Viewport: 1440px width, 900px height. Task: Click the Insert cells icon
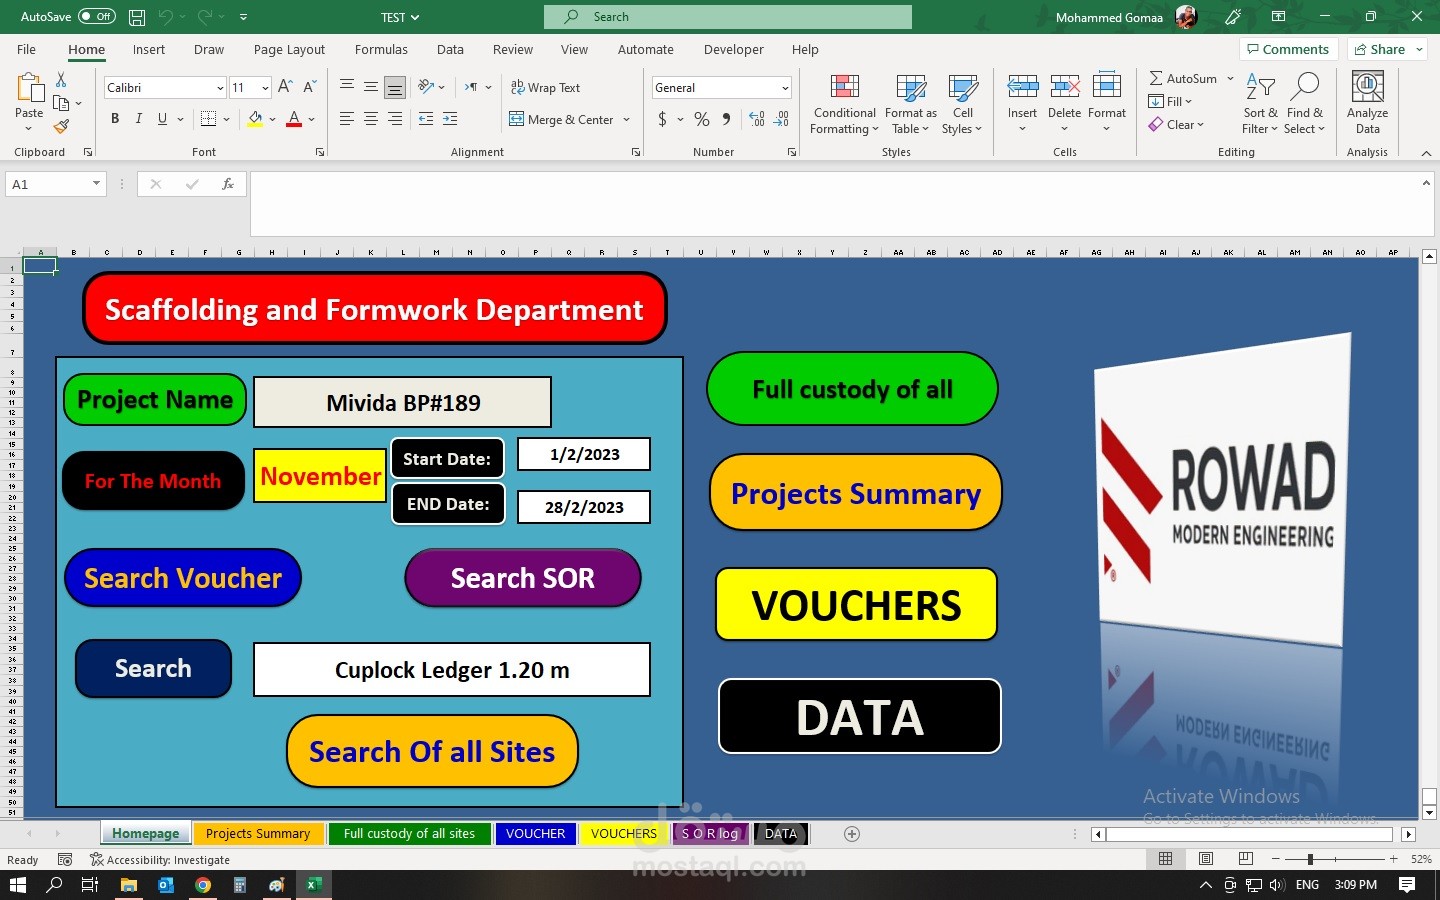coord(1022,87)
